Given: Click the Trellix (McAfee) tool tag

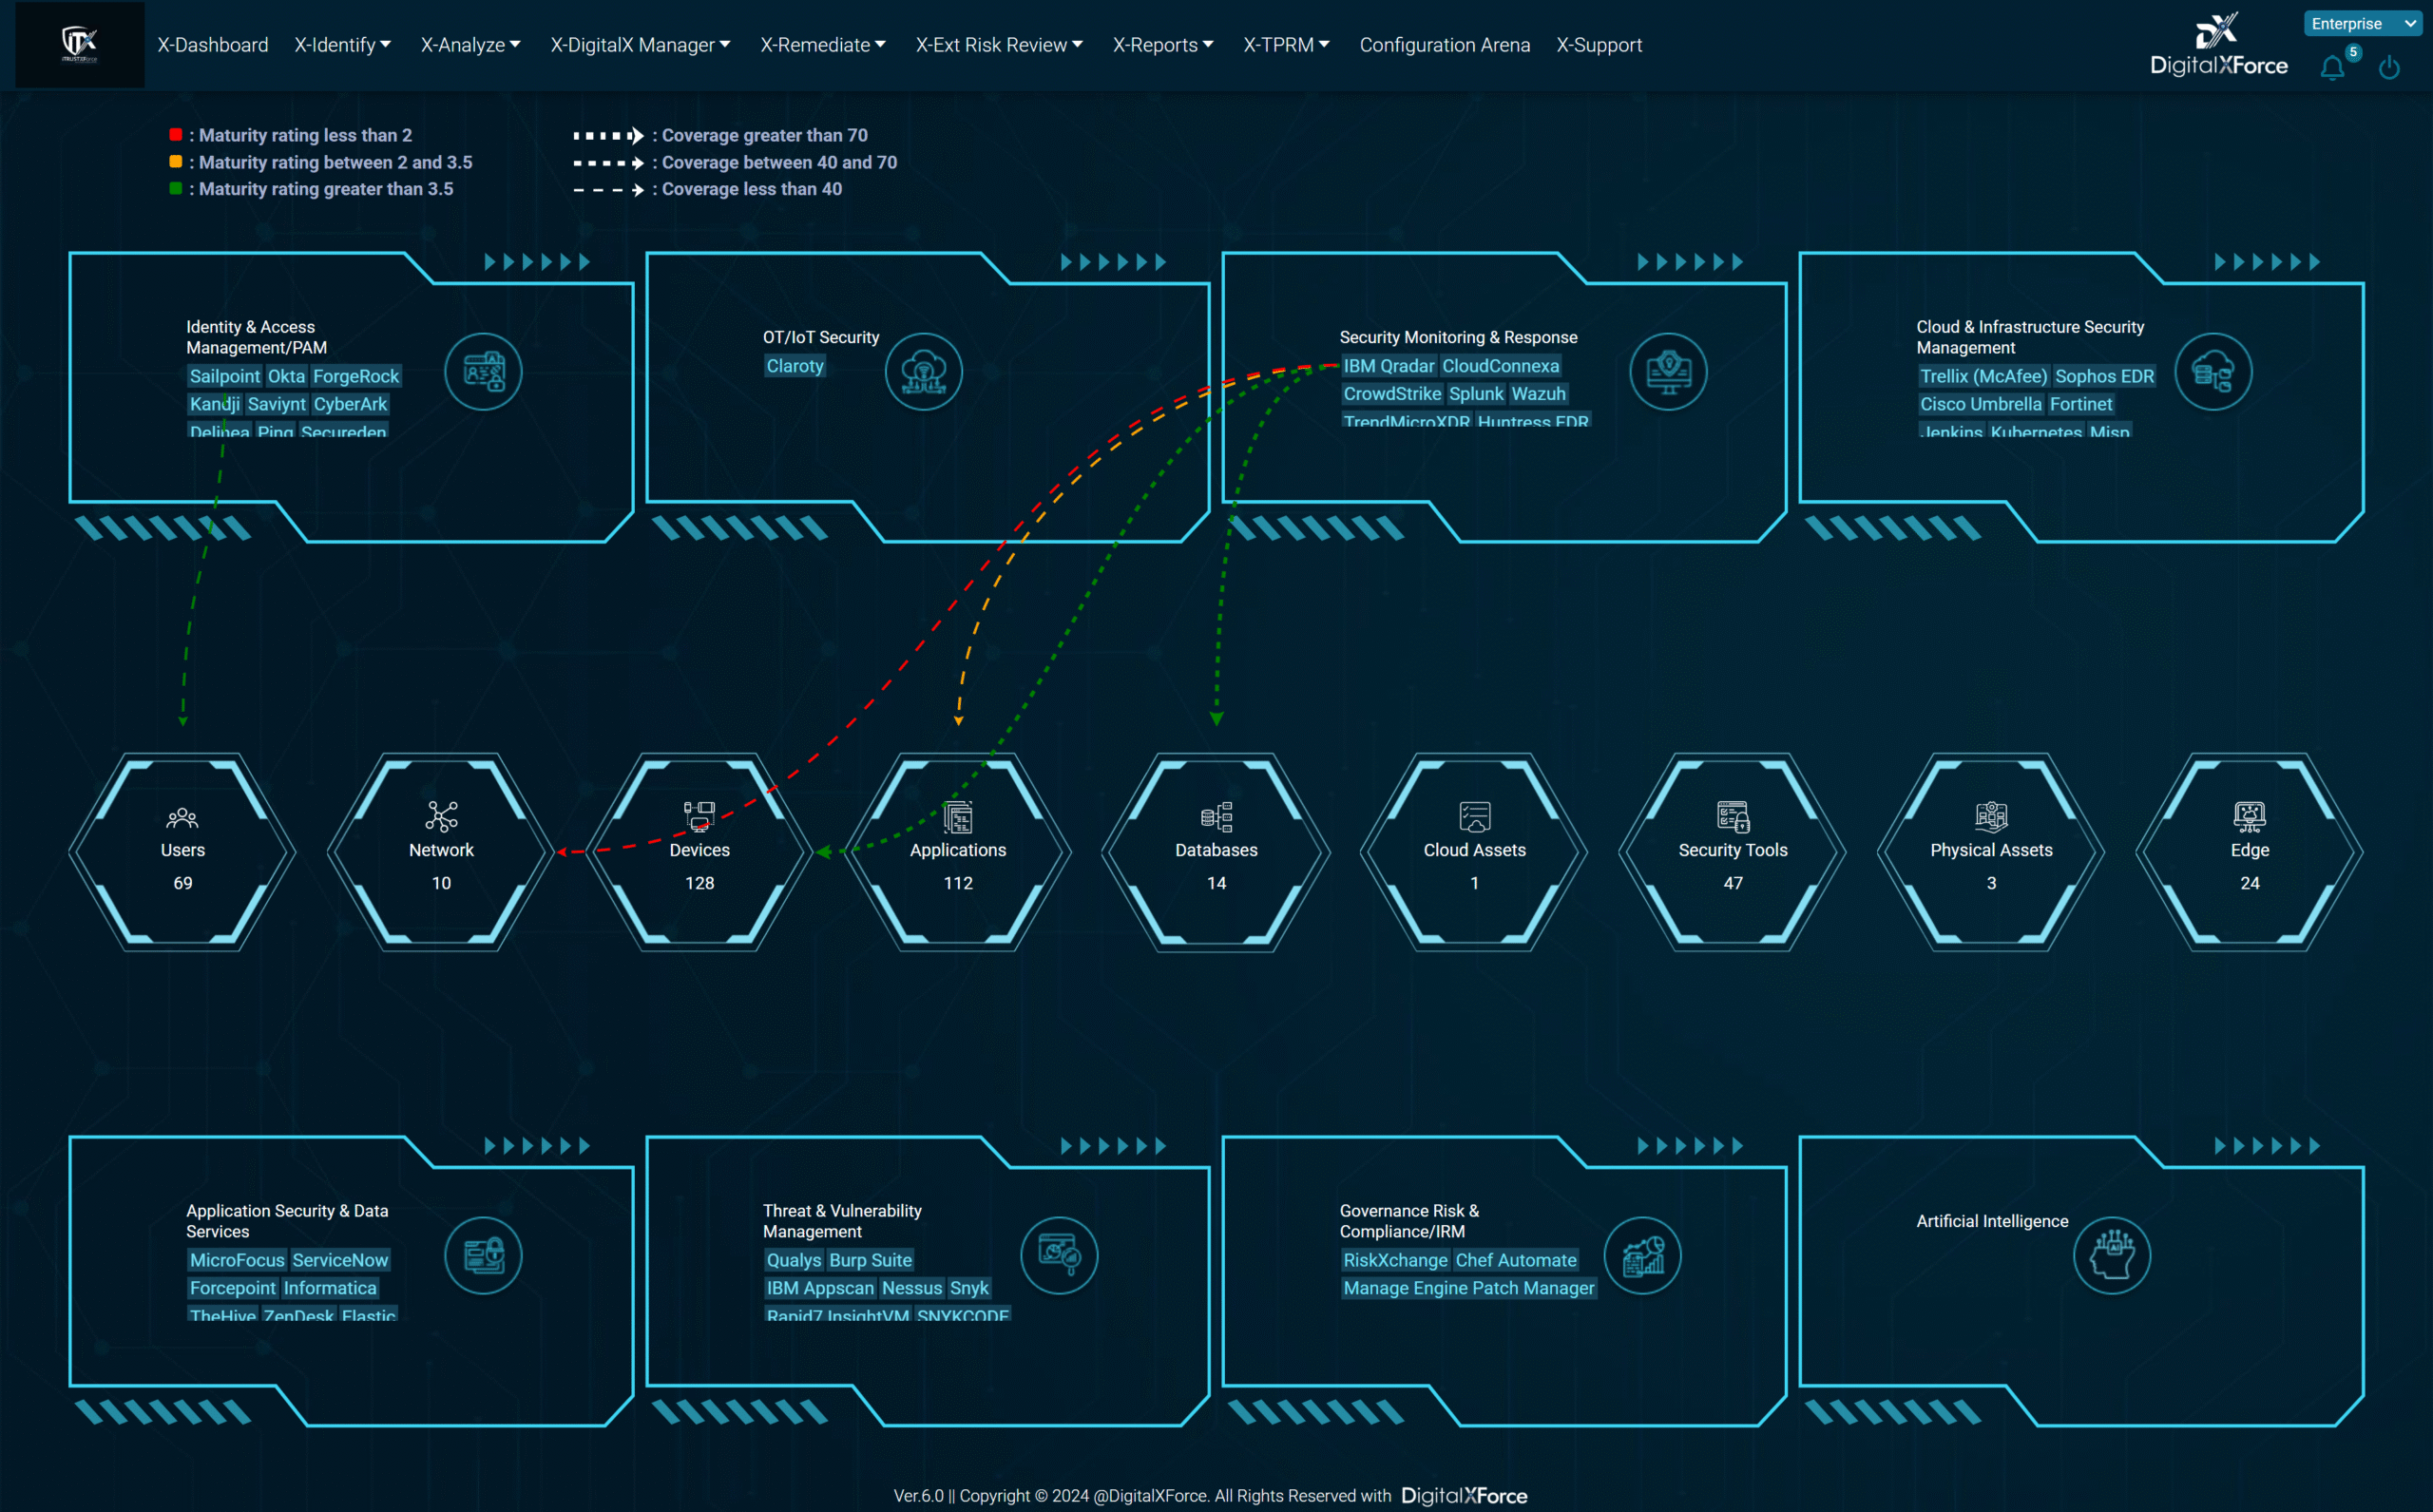Looking at the screenshot, I should 1983,376.
